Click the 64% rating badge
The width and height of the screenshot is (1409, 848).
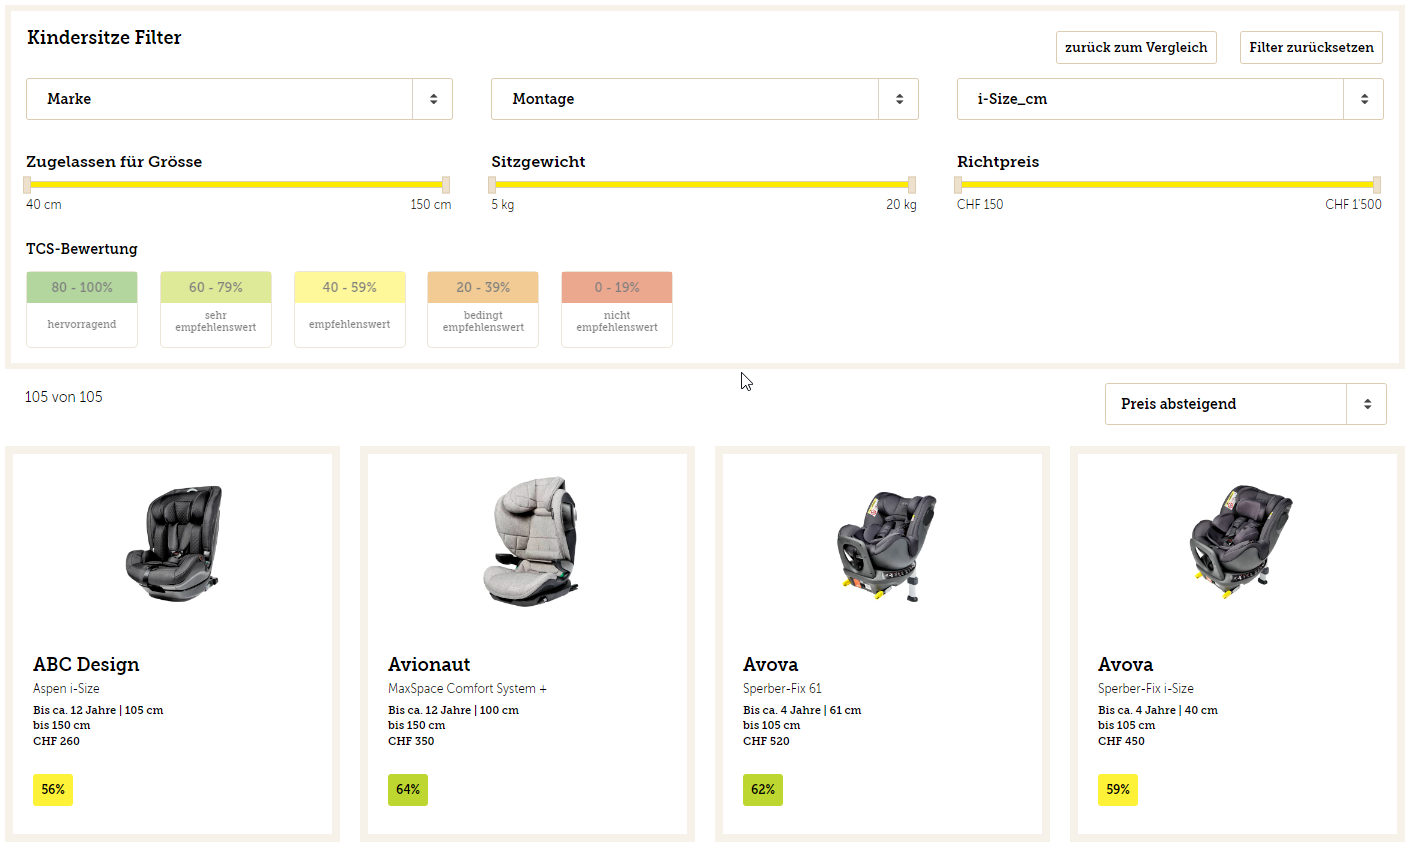click(x=408, y=790)
